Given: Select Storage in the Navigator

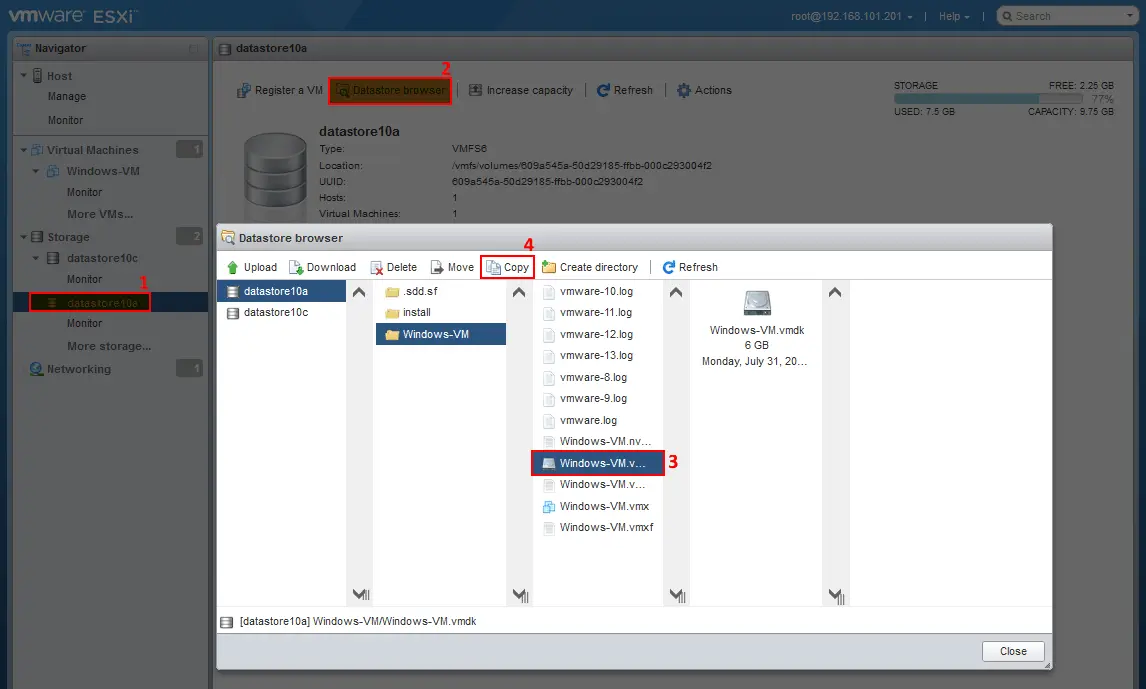Looking at the screenshot, I should pos(68,237).
